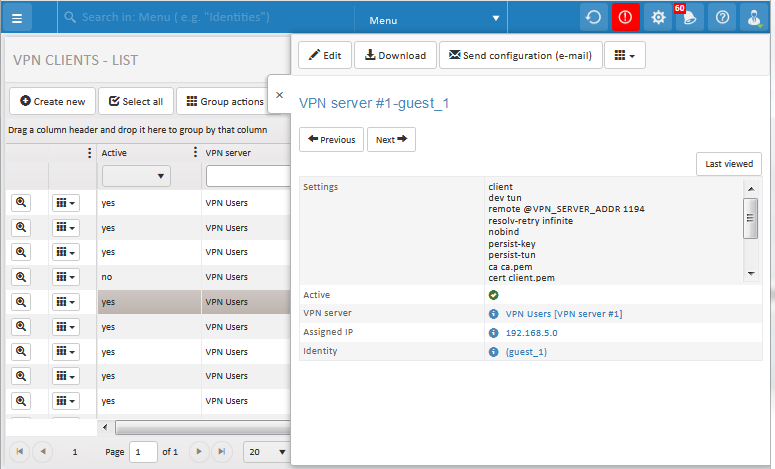Open the VPN Users [VPN server #1] link
This screenshot has width=775, height=469.
click(563, 314)
